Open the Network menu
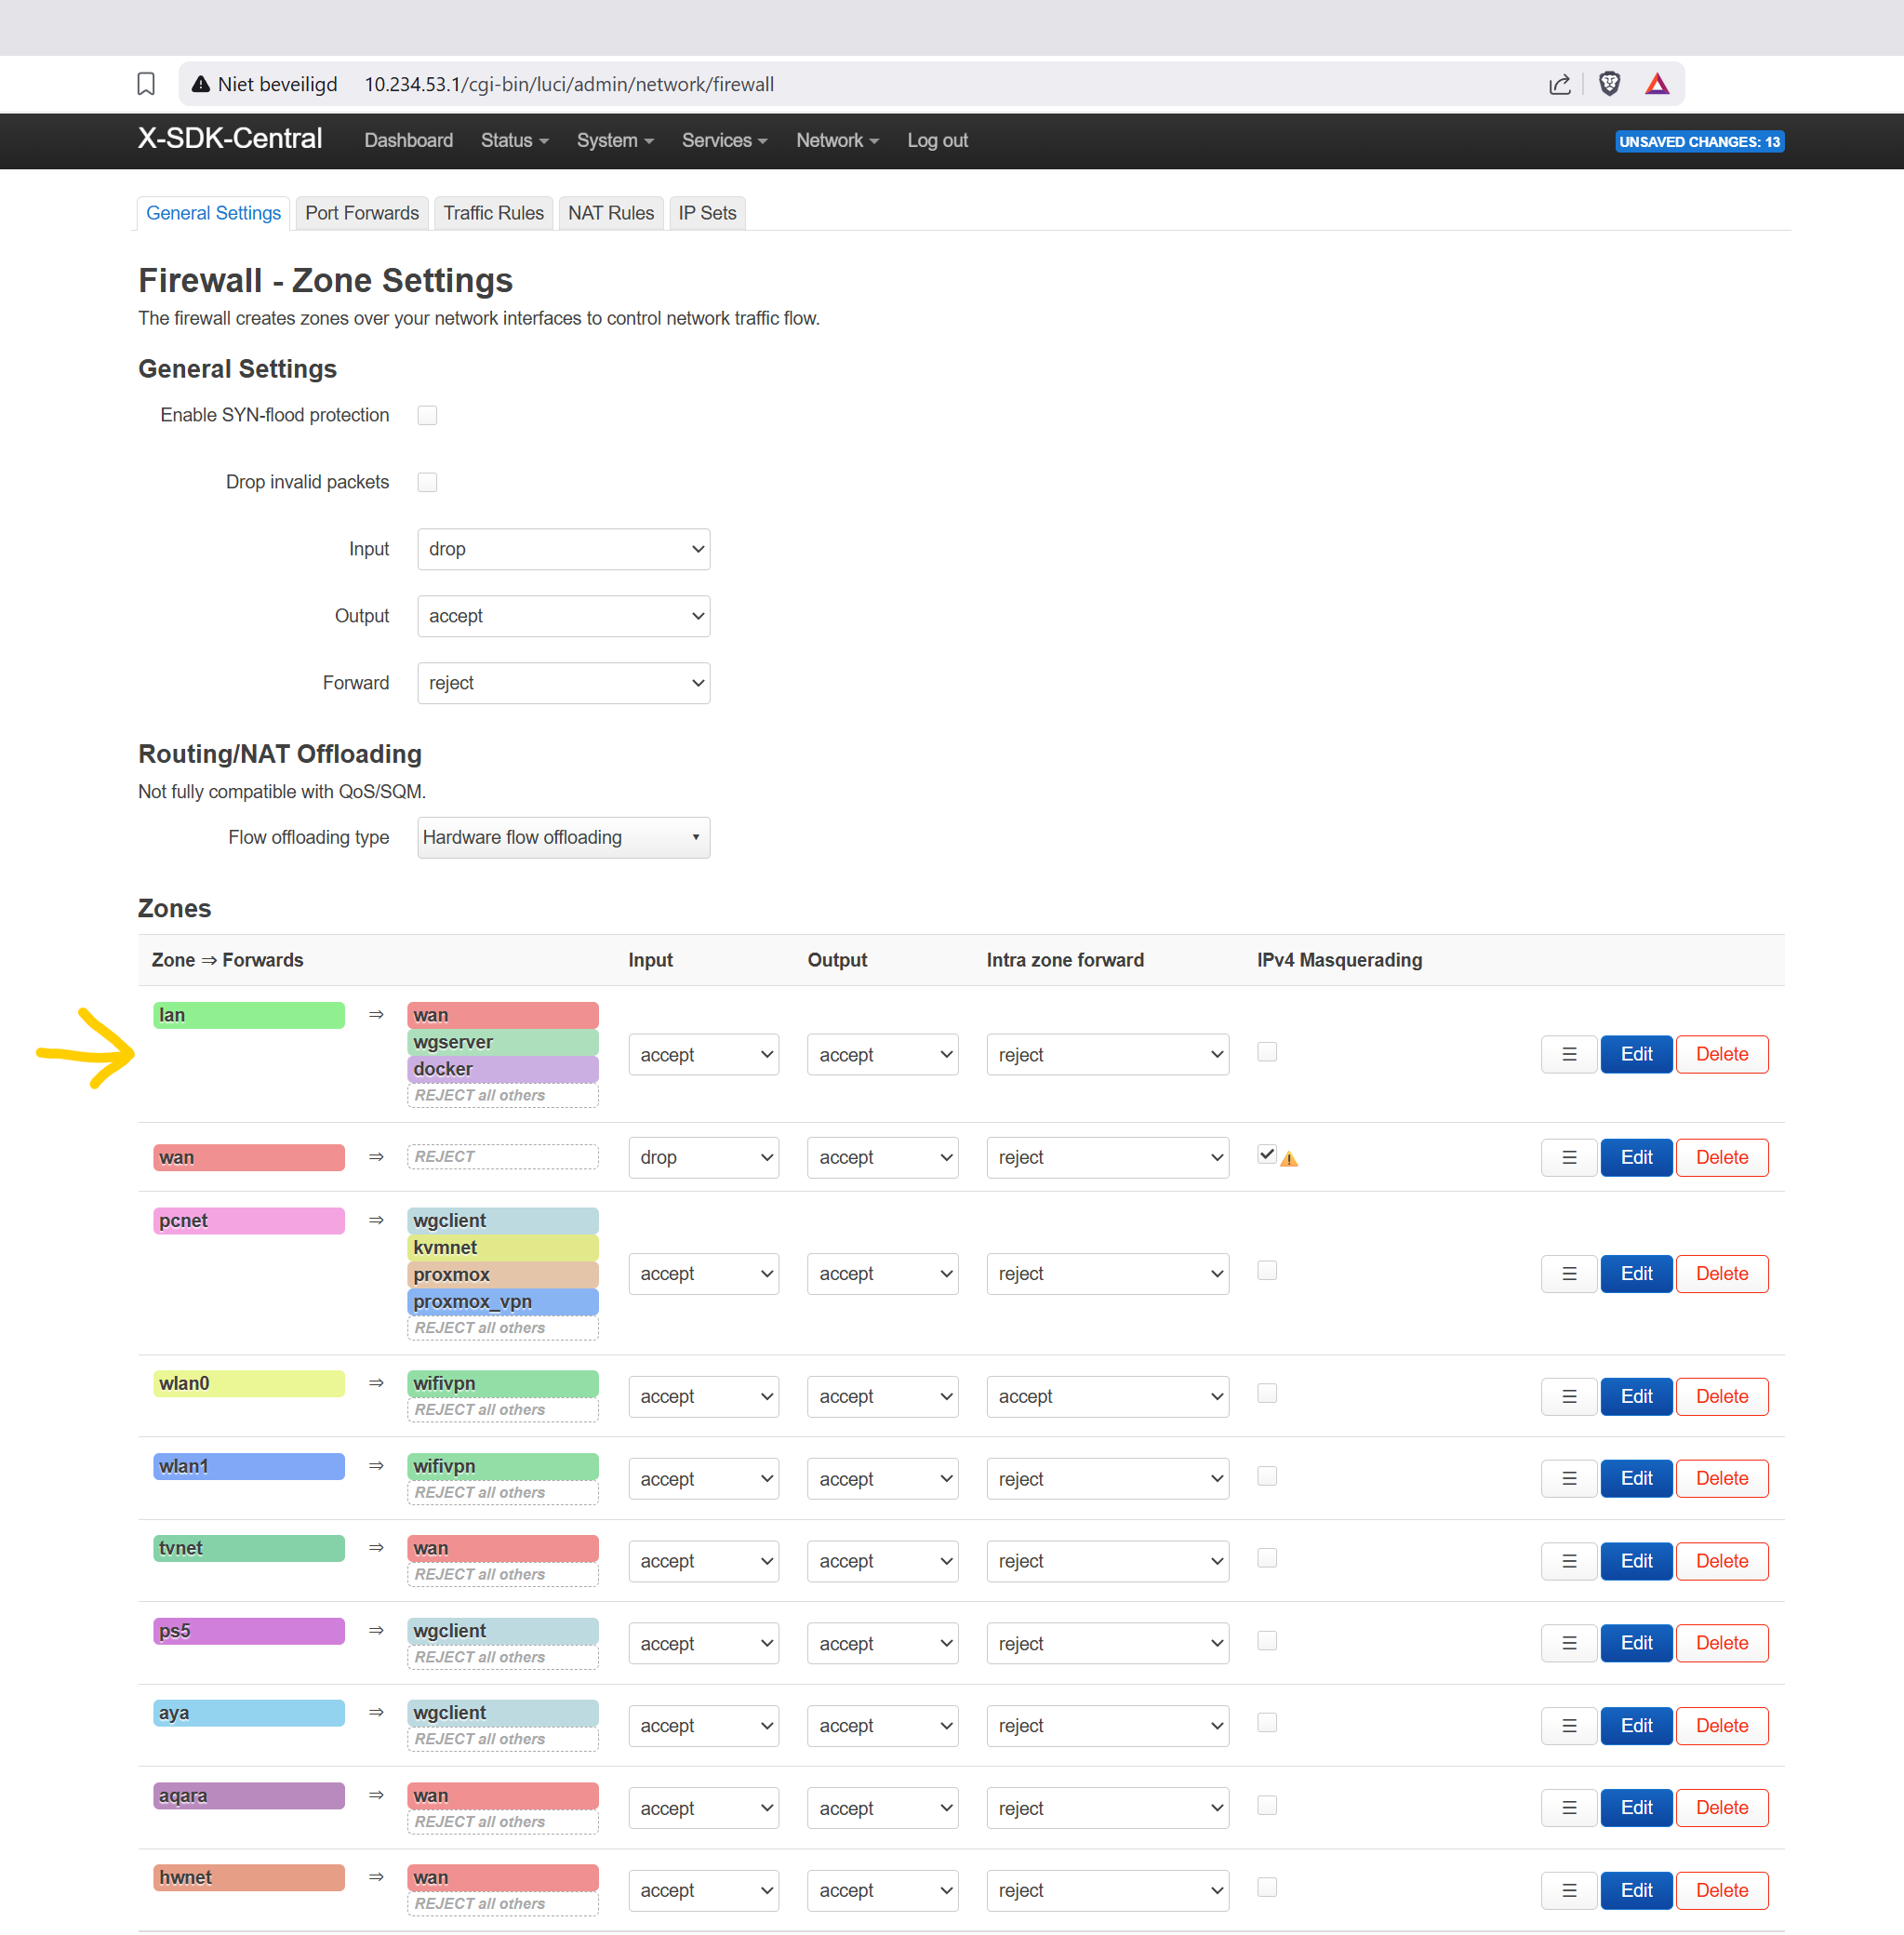Image resolution: width=1904 pixels, height=1935 pixels. 836,141
